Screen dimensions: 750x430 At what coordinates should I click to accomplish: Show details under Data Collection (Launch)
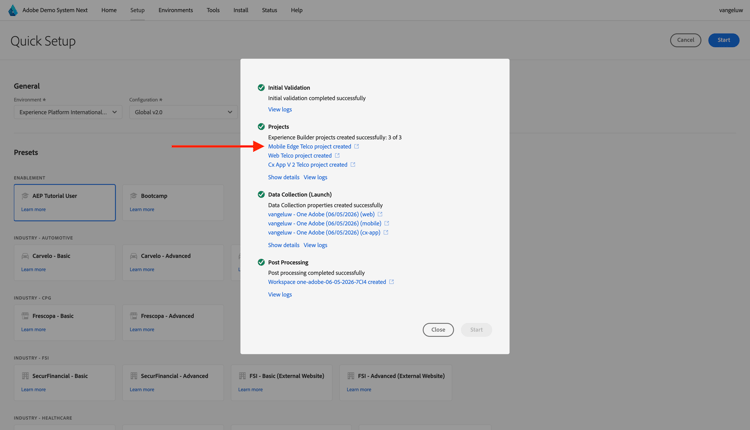point(284,245)
